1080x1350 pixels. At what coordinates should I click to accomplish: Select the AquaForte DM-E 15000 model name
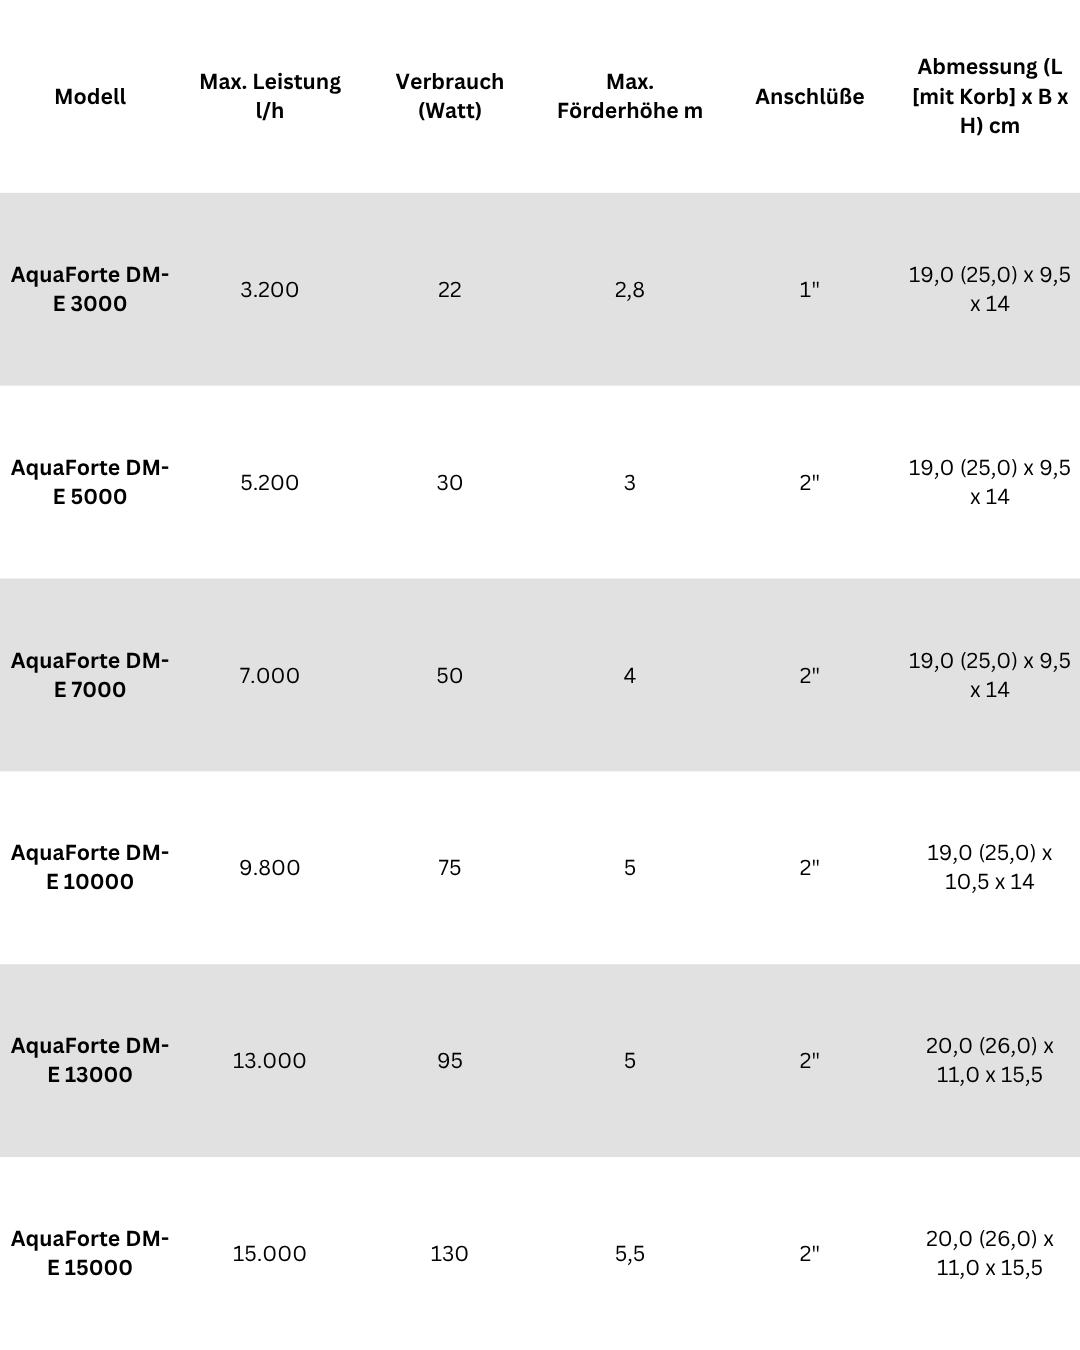coord(90,1253)
